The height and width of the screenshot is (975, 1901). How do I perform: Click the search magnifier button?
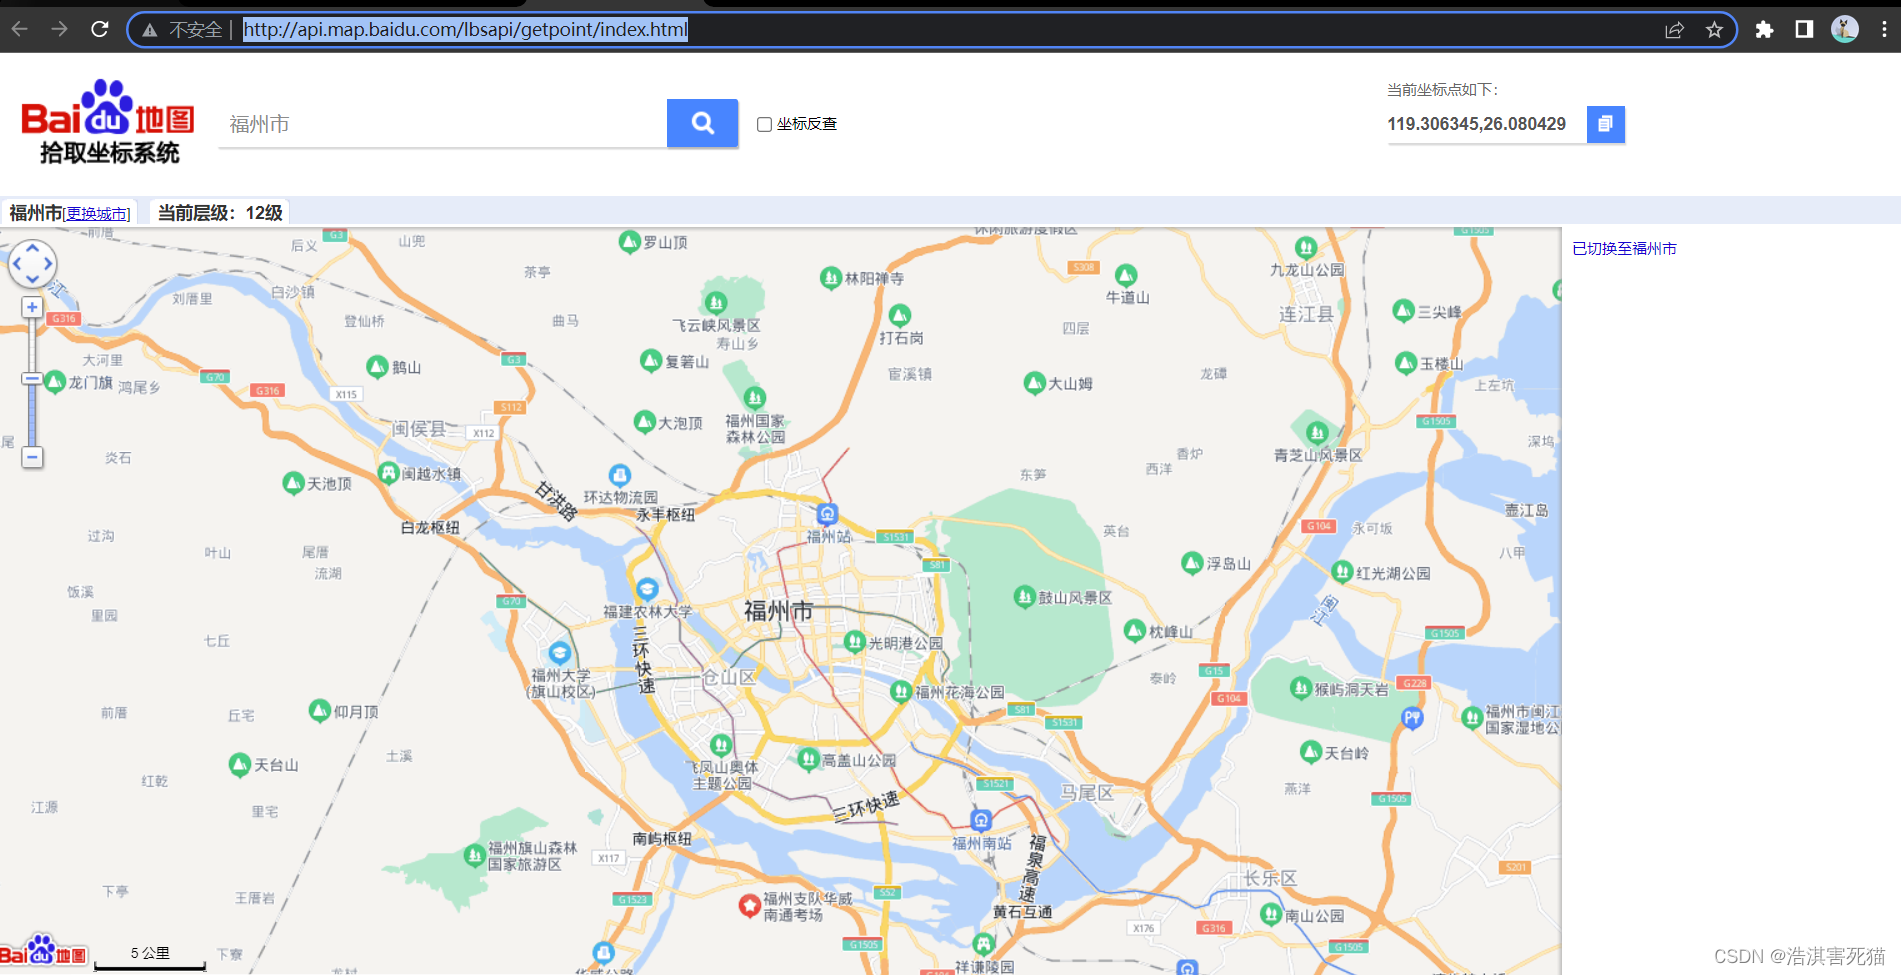pyautogui.click(x=702, y=123)
